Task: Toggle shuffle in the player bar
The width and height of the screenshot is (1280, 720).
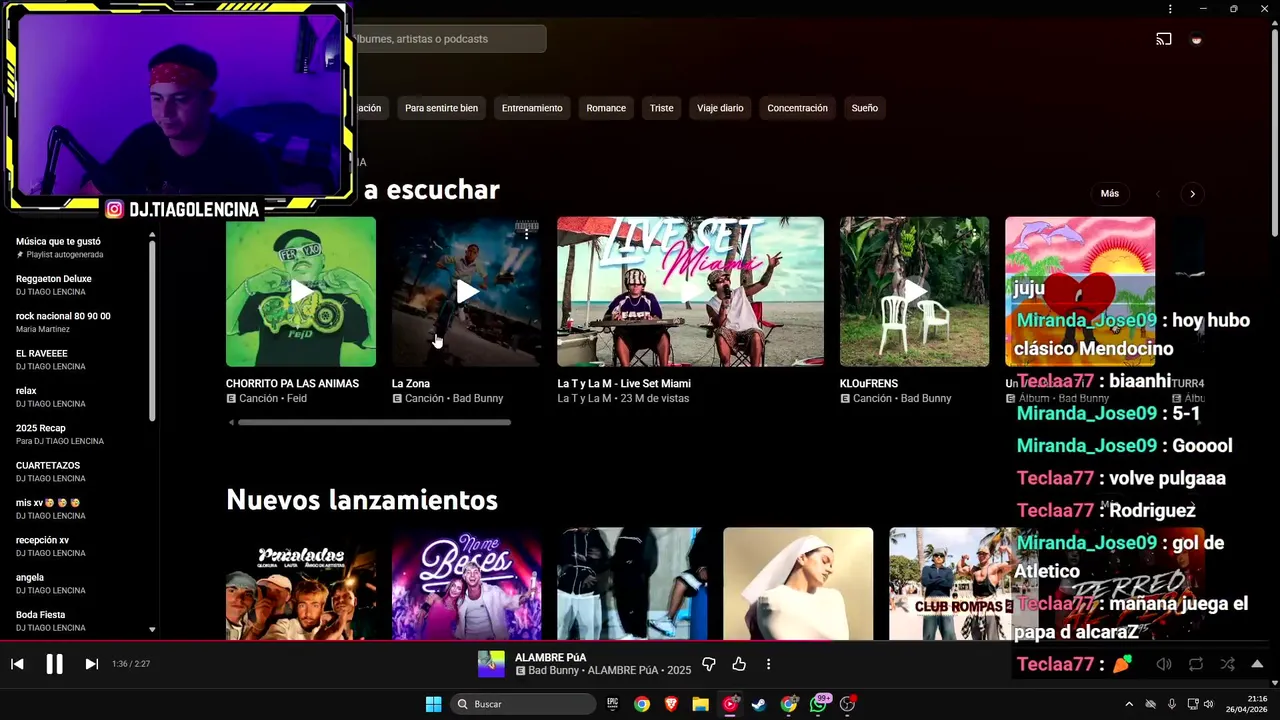Action: coord(1227,664)
